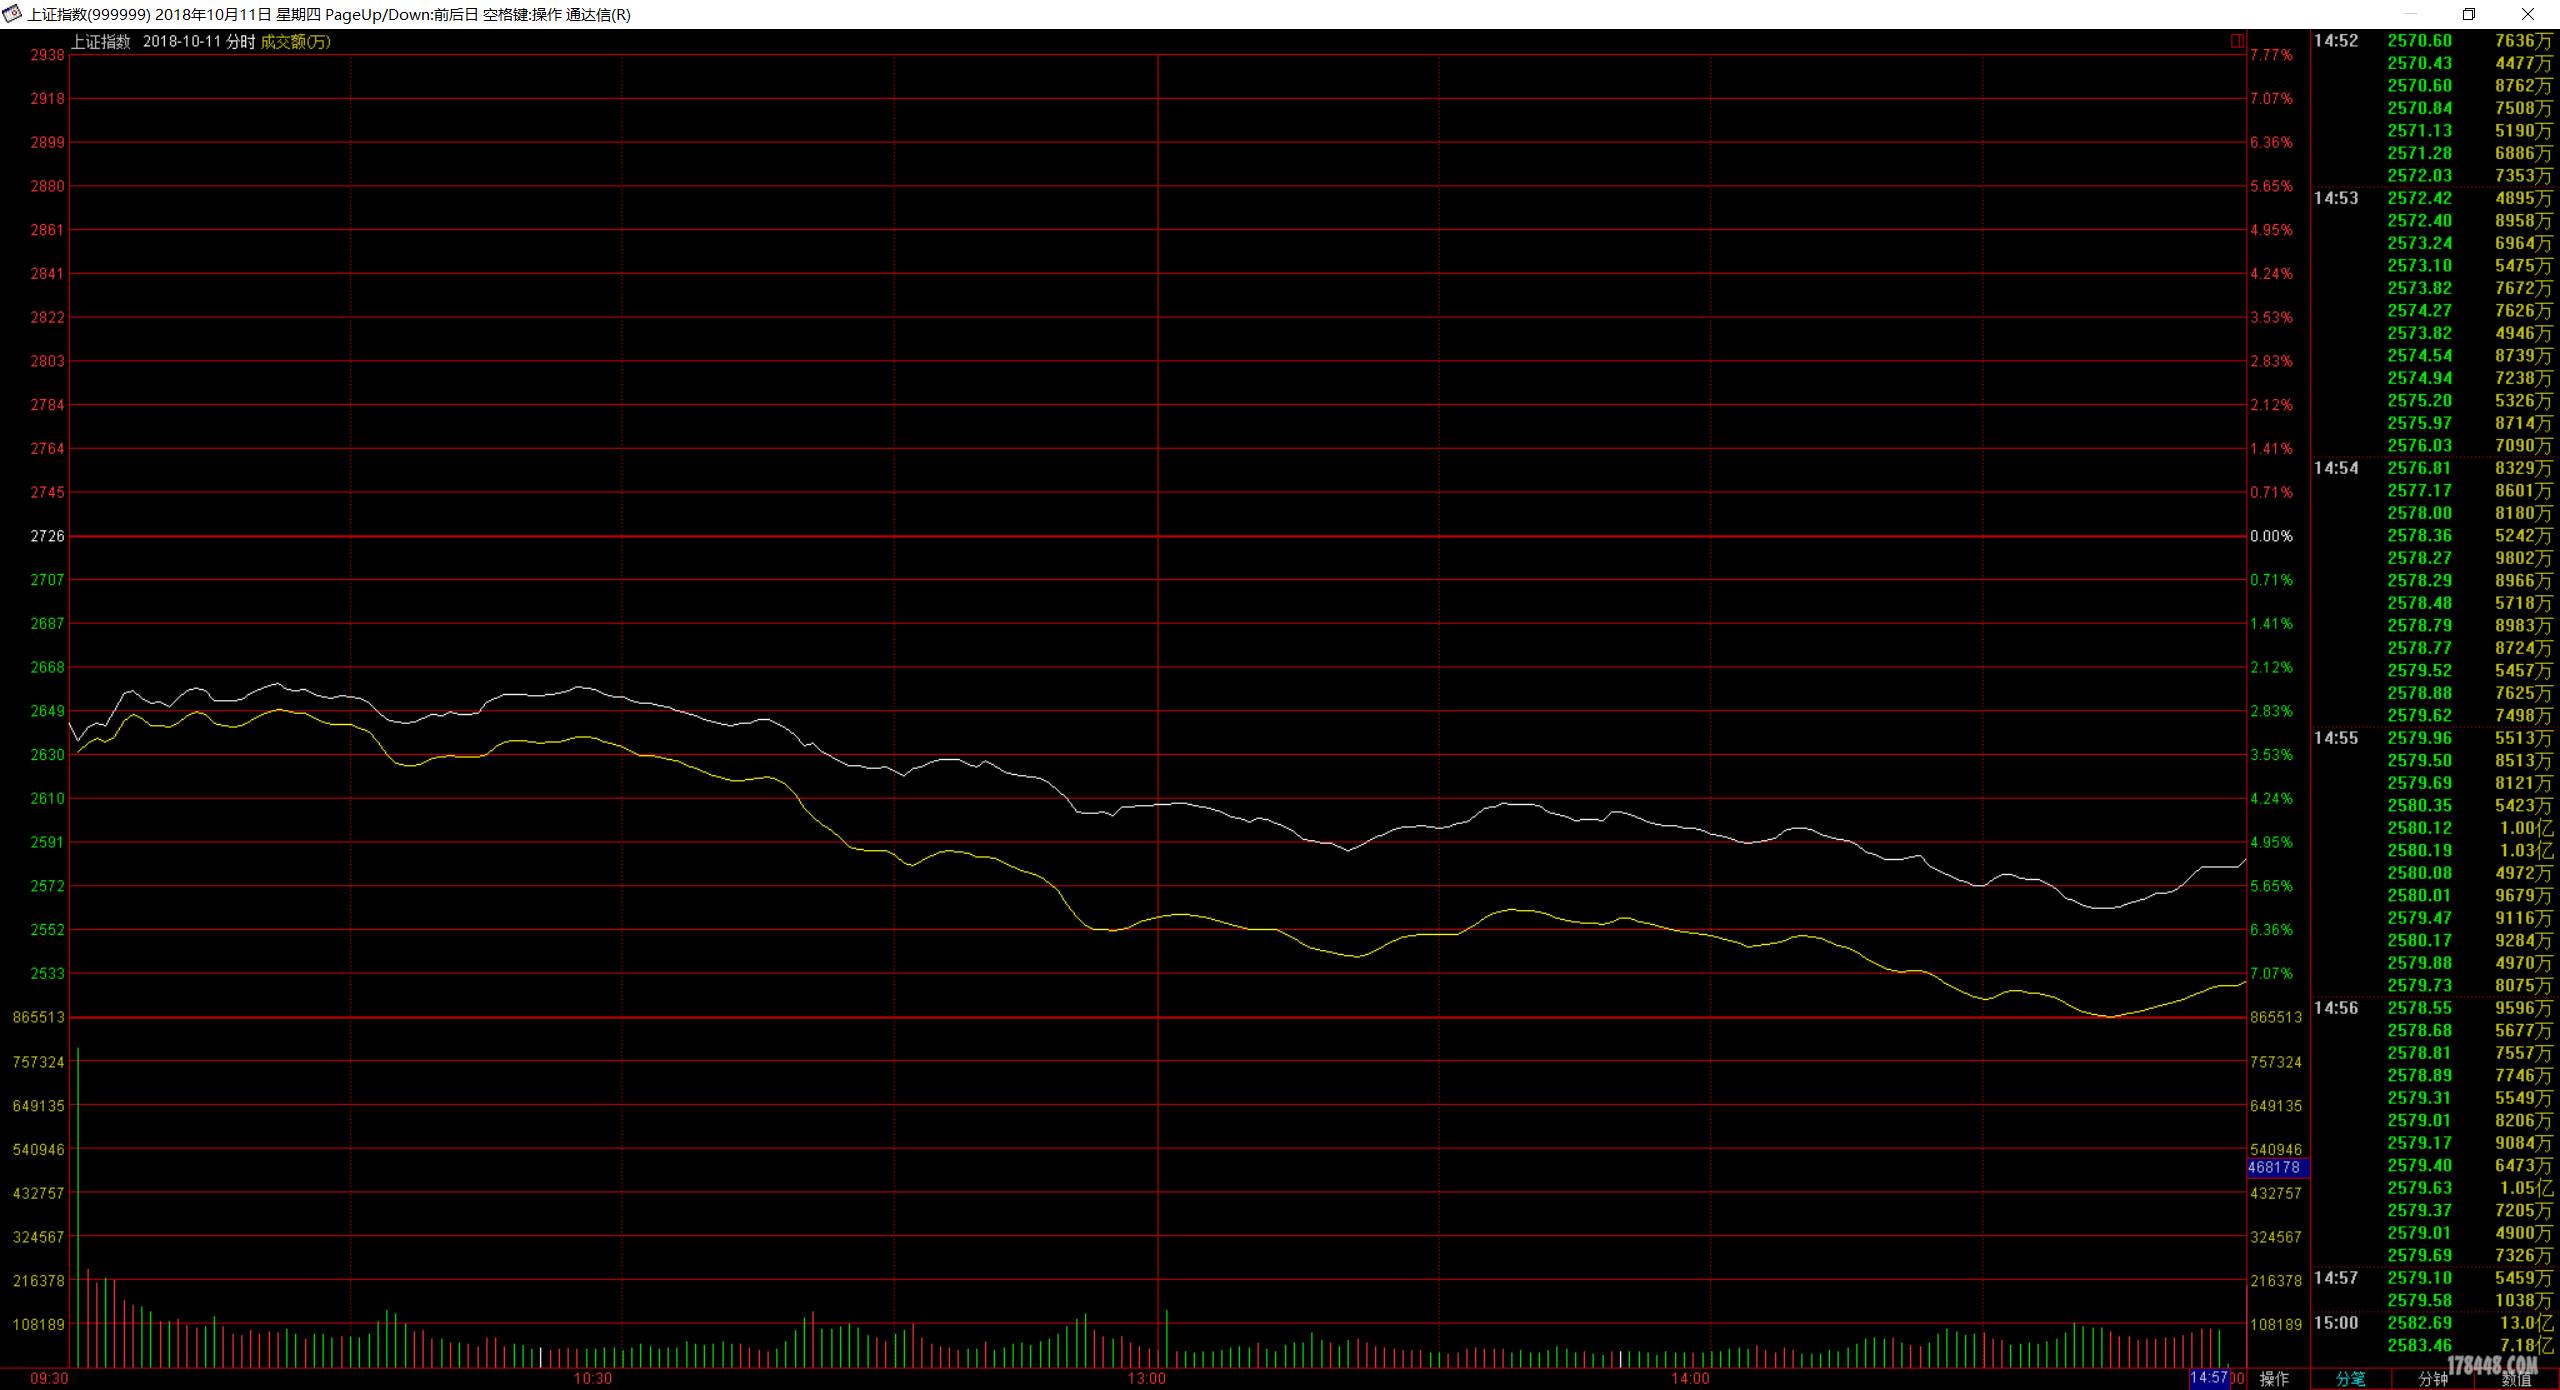The image size is (2560, 1390).
Task: Click the 13:00 time axis label
Action: coord(1147,1379)
